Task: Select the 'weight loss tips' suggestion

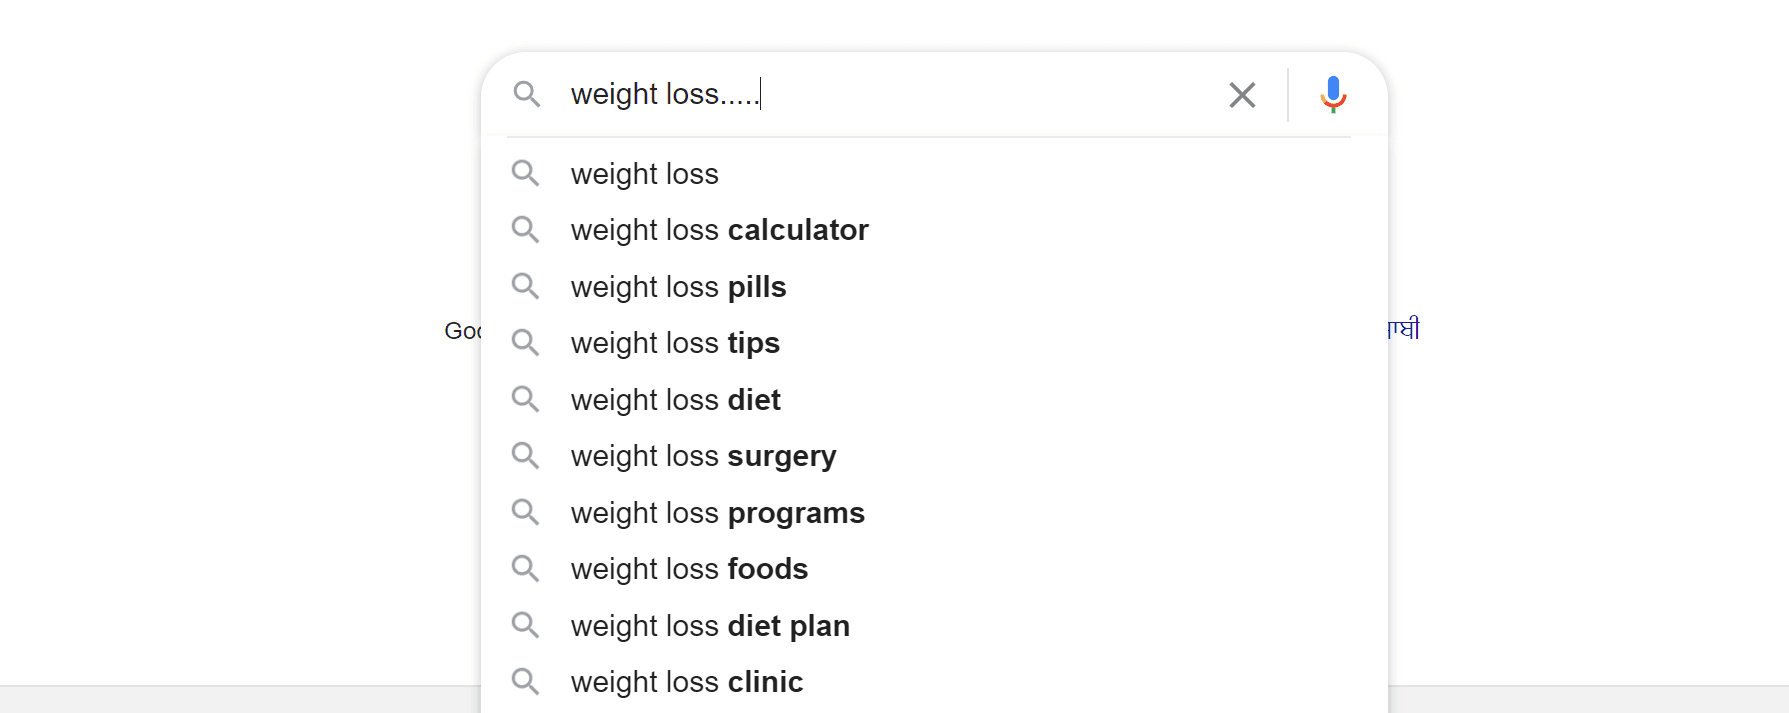Action: 675,343
